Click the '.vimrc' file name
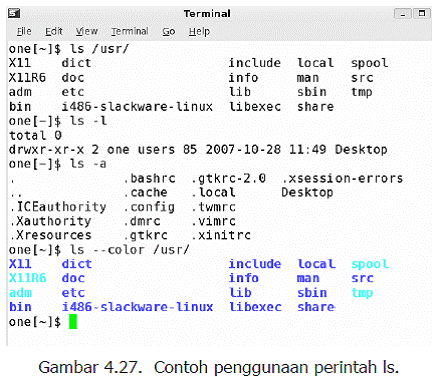Viewport: 439px width, 377px height. pos(214,221)
